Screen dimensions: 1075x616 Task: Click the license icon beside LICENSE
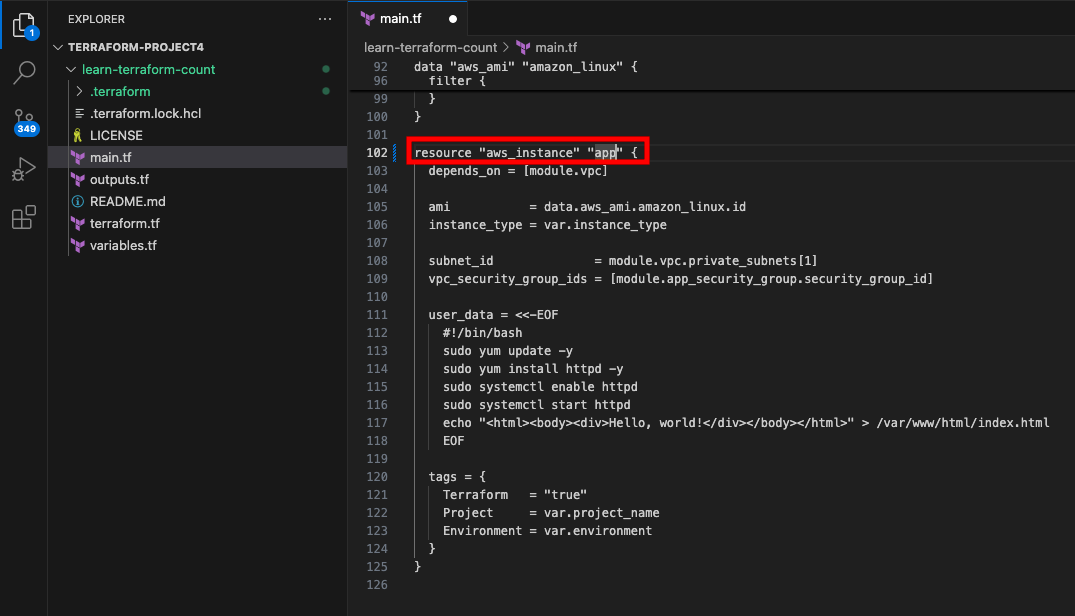tap(78, 136)
